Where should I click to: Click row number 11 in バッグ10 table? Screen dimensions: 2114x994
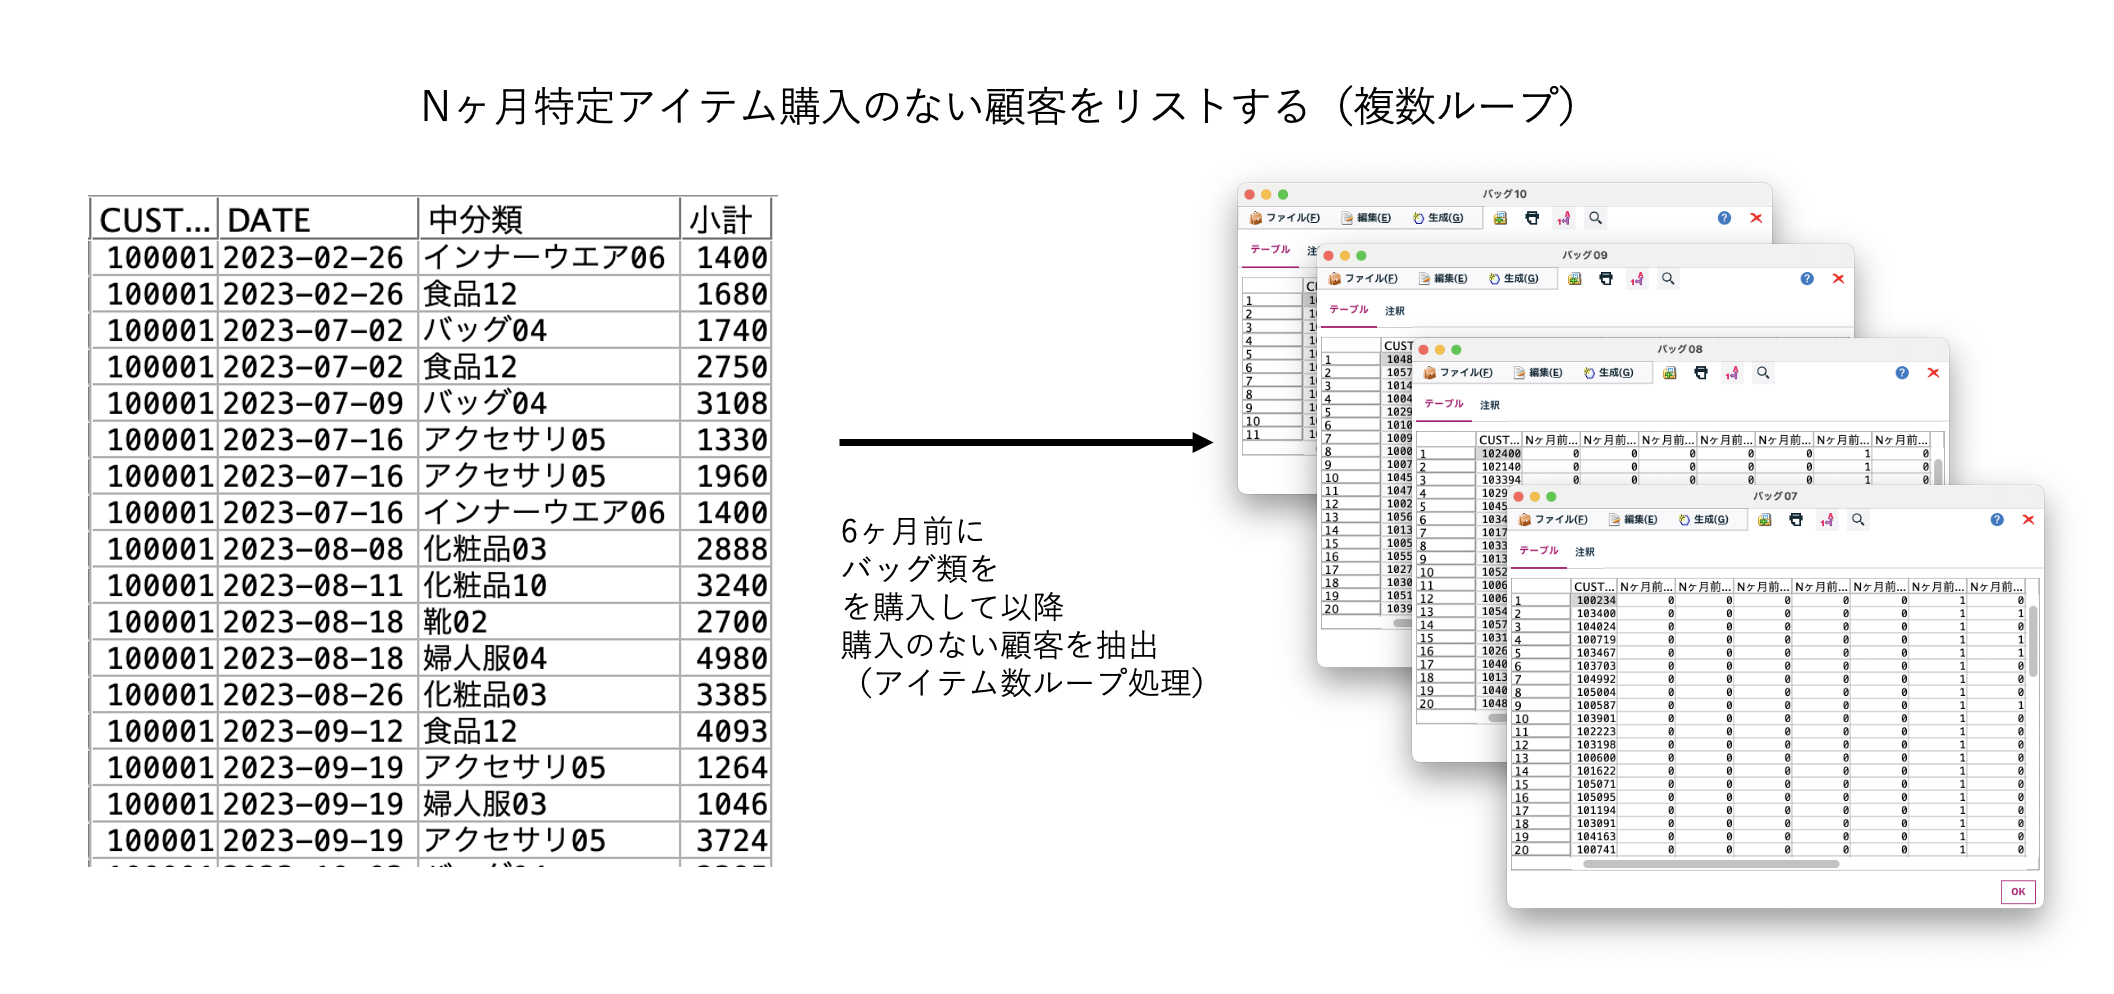(x=1255, y=435)
